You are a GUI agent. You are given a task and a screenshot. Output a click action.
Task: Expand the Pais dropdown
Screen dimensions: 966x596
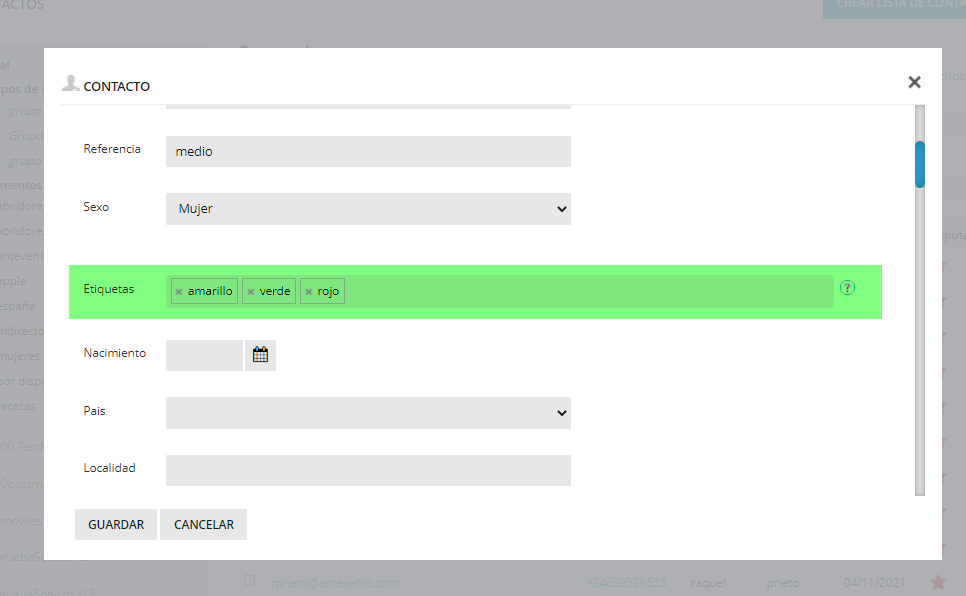(368, 413)
